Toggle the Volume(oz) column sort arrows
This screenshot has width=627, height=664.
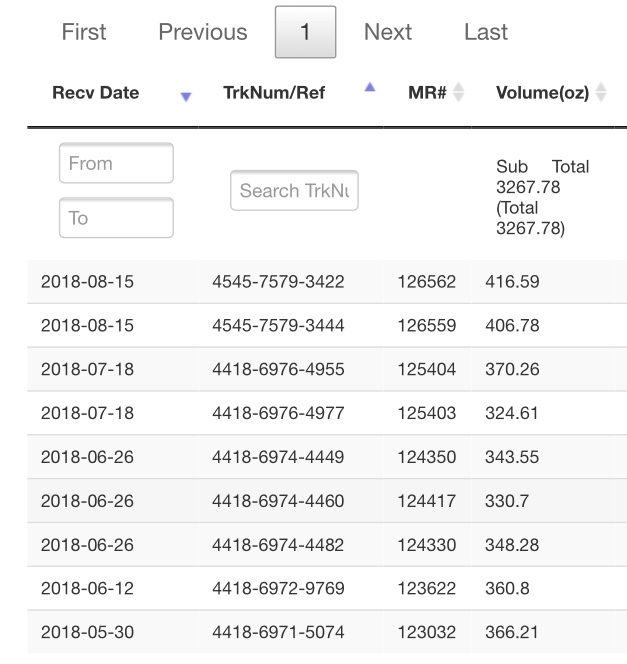[601, 92]
